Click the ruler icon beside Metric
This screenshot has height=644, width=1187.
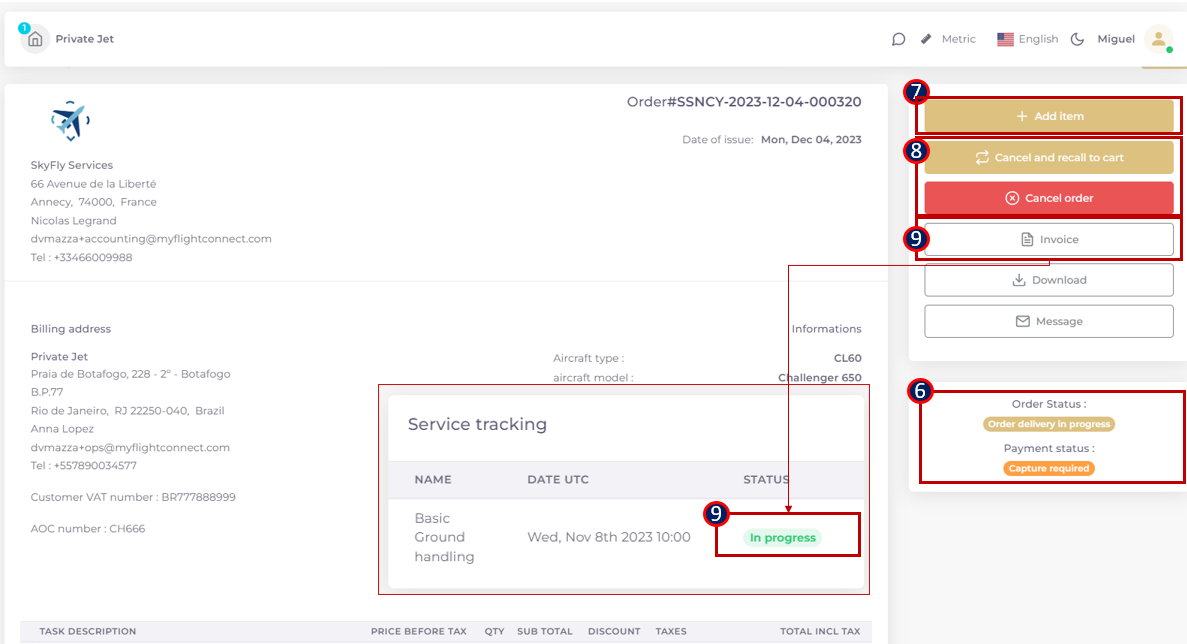926,39
